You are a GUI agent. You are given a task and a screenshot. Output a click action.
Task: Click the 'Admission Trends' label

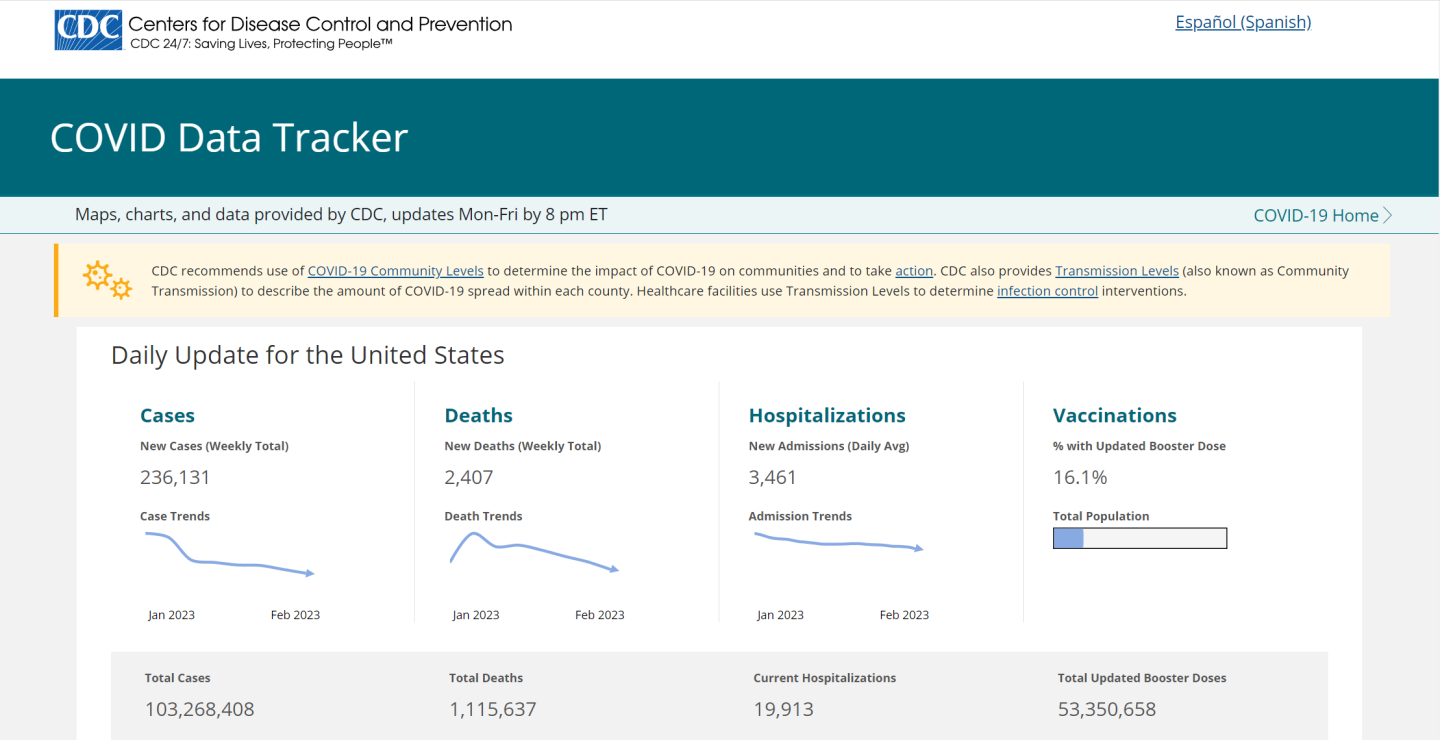[800, 516]
